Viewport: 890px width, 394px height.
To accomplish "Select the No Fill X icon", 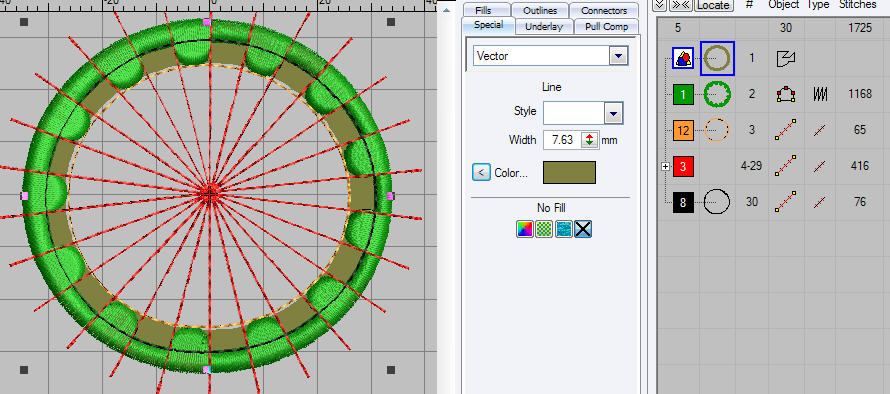I will (583, 229).
